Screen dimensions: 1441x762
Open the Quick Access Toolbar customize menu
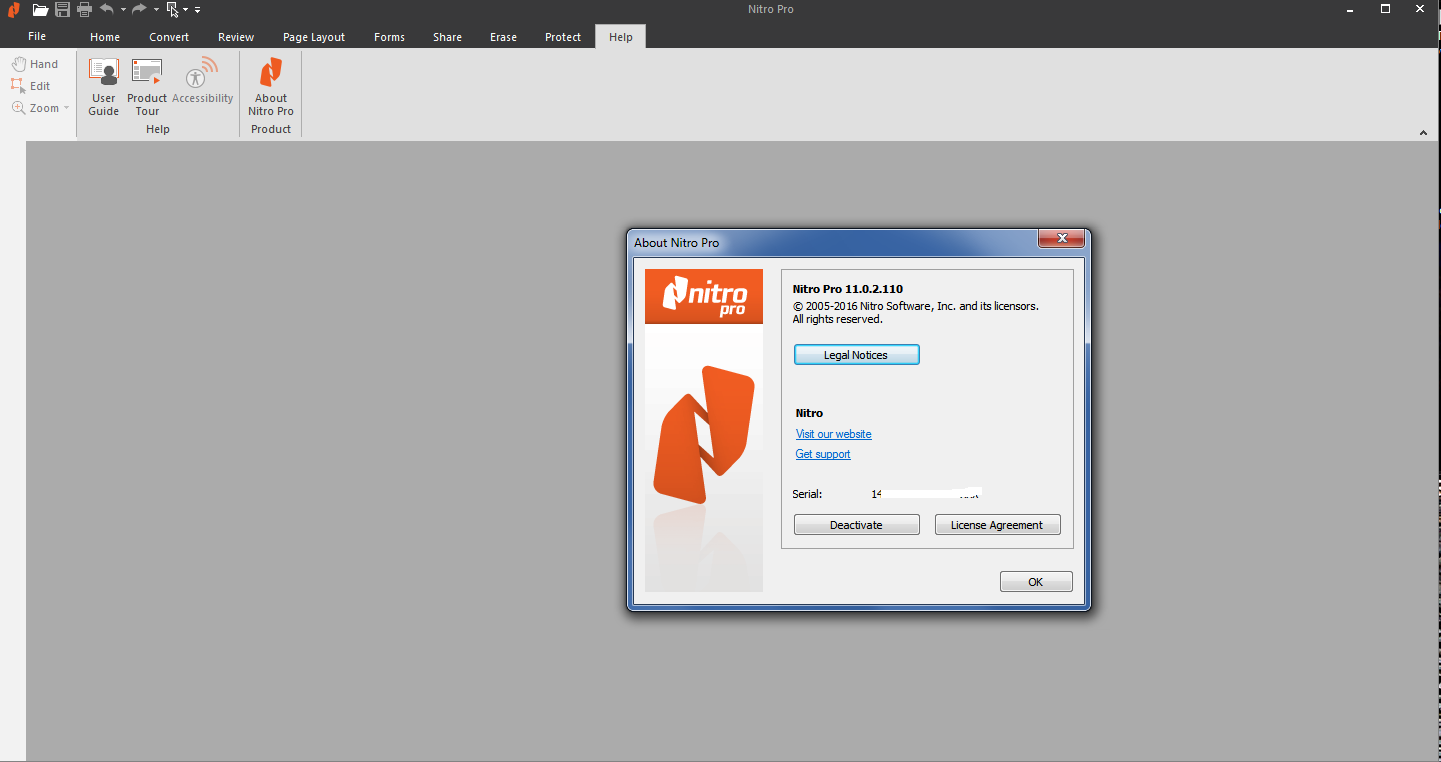197,9
